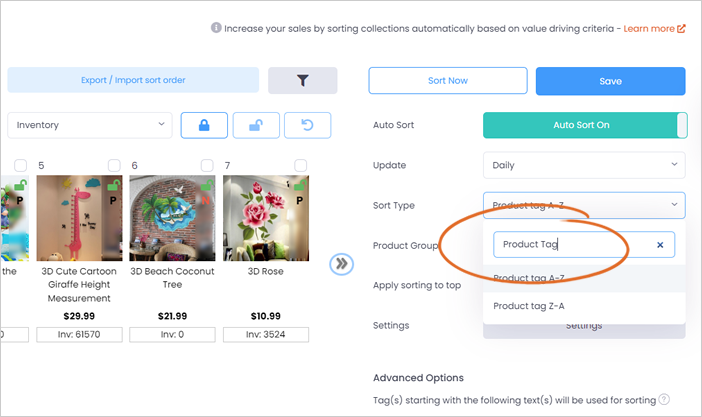
Task: Click the circular reset arrow icon
Action: tap(308, 125)
